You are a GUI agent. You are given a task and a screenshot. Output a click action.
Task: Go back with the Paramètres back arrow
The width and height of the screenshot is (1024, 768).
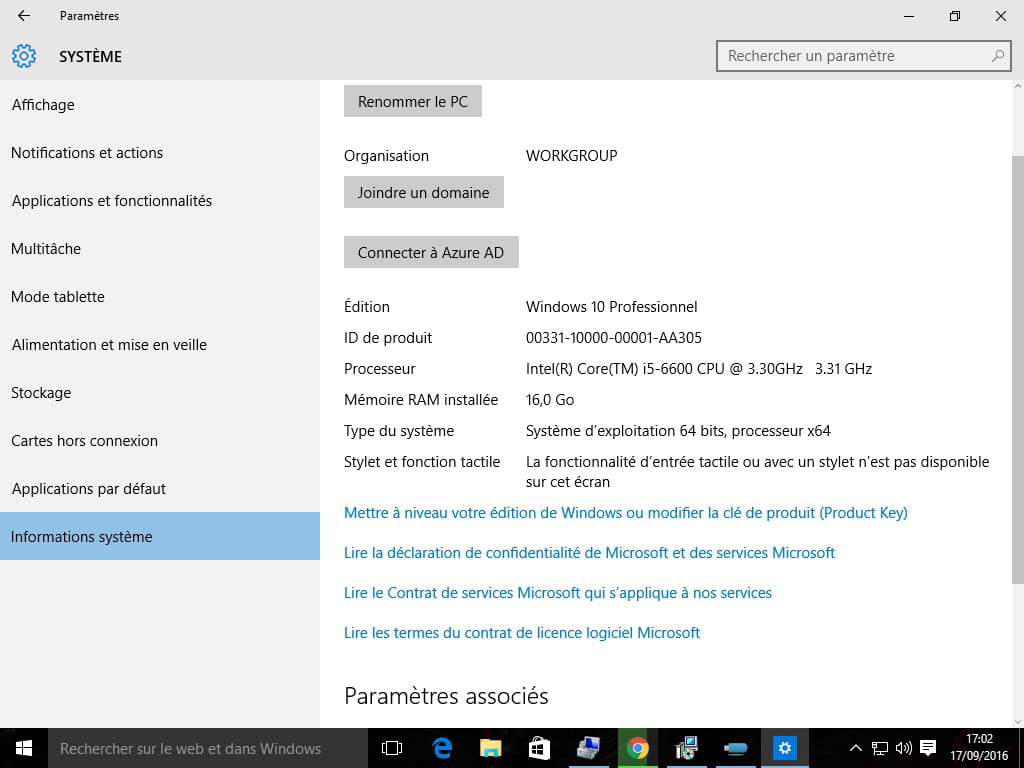[24, 16]
